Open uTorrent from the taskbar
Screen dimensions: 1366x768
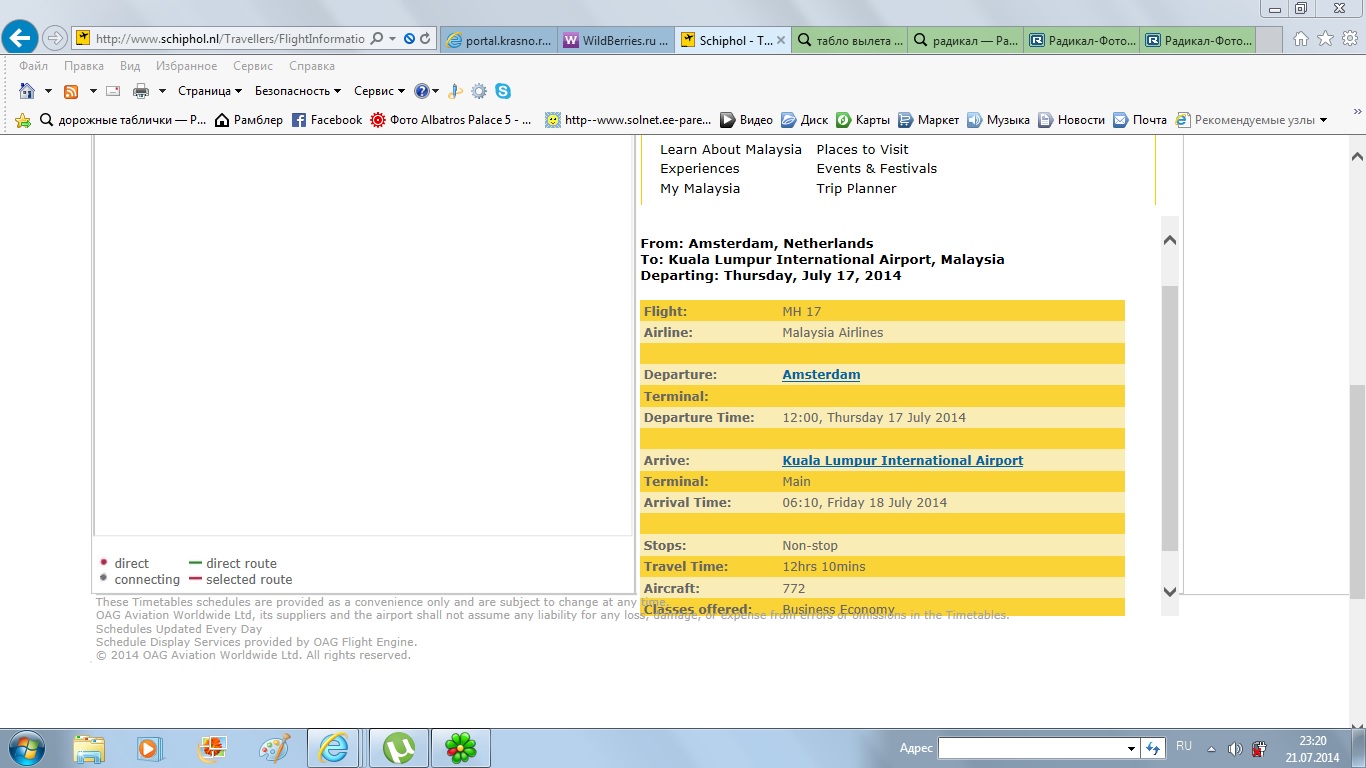(x=400, y=748)
